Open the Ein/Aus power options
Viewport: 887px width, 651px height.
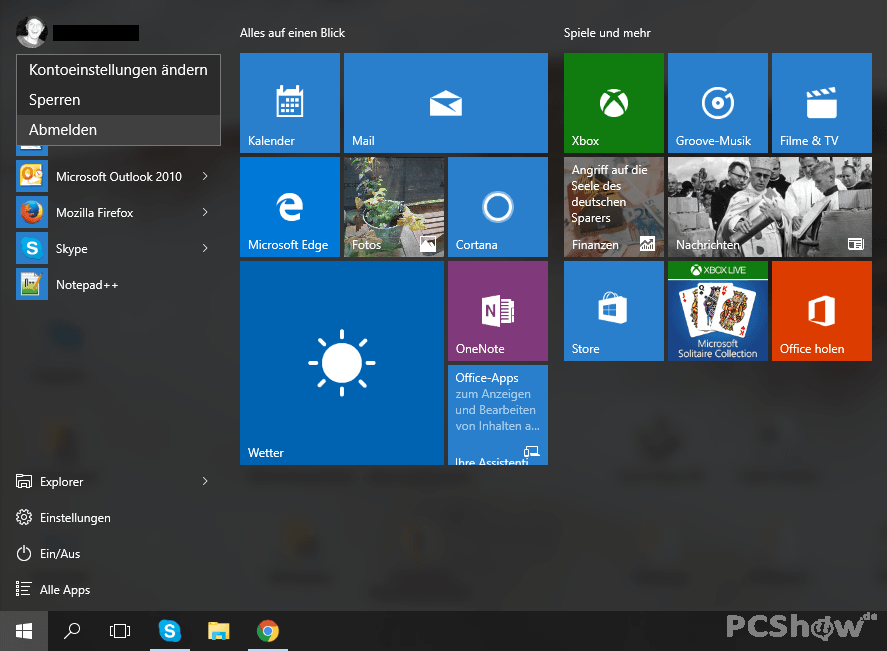pyautogui.click(x=113, y=554)
